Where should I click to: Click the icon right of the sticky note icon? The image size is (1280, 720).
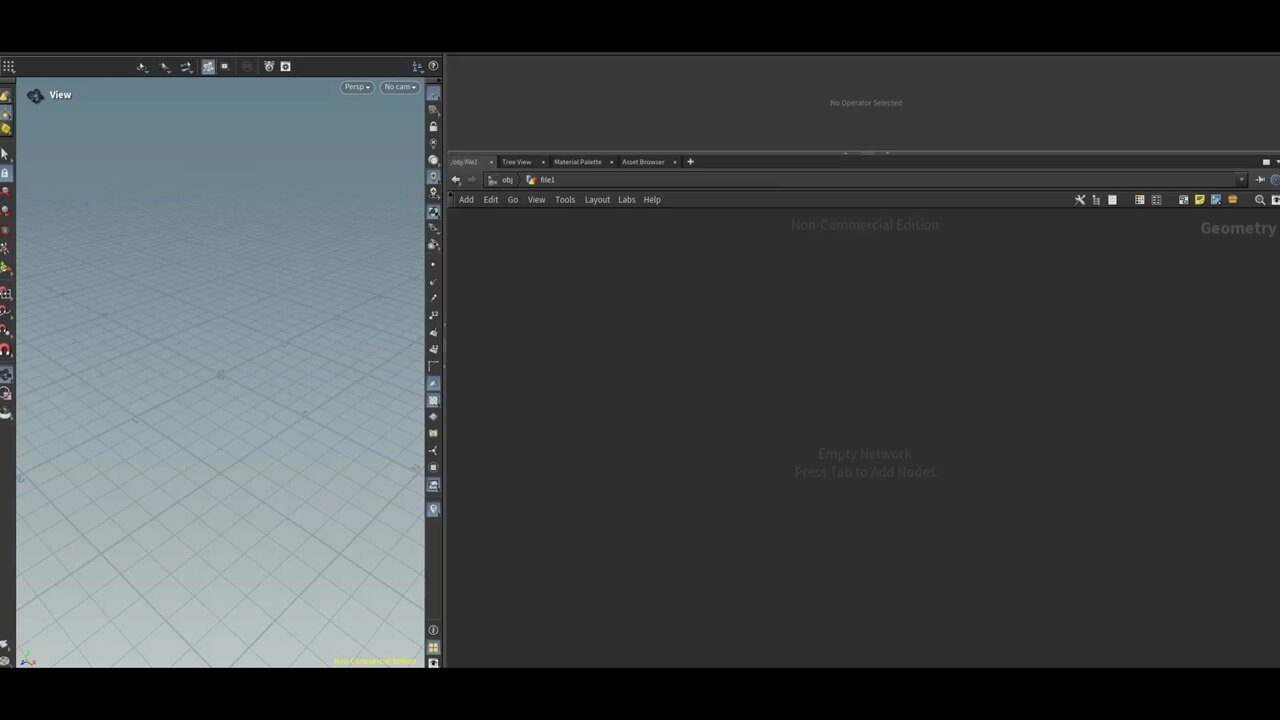click(1216, 200)
